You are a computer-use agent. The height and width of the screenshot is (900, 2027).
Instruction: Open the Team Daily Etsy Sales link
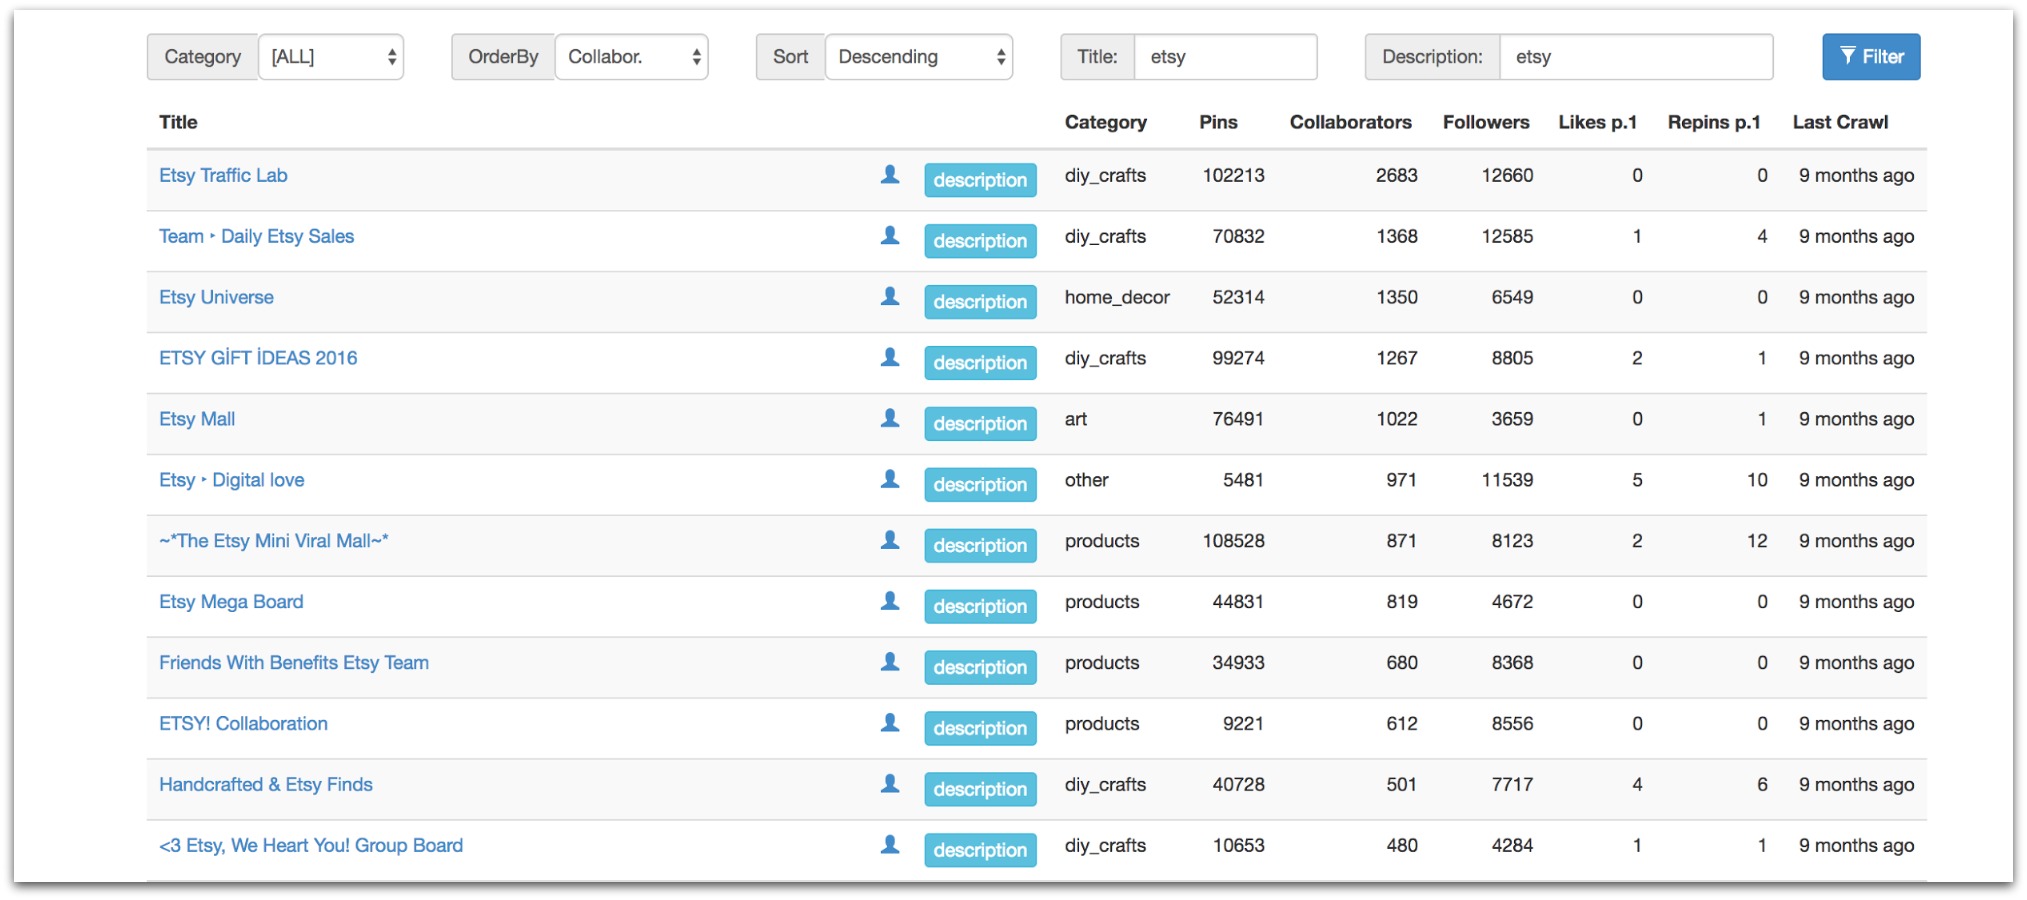[256, 236]
